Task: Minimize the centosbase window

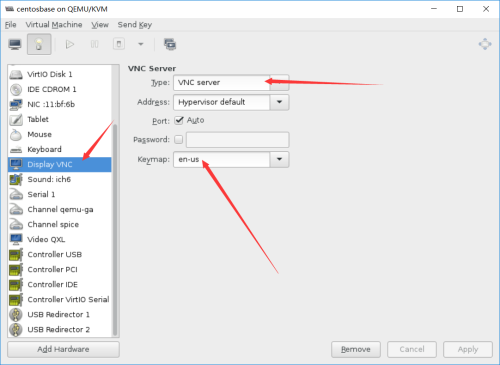Action: pyautogui.click(x=434, y=9)
